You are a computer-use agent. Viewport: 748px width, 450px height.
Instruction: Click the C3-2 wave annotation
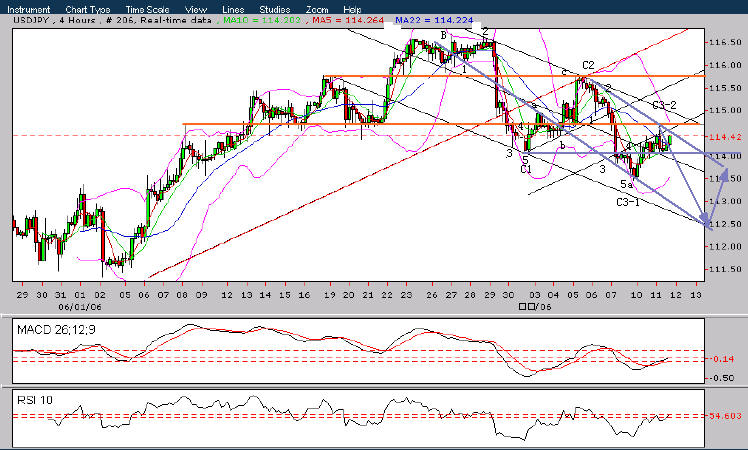click(x=665, y=105)
